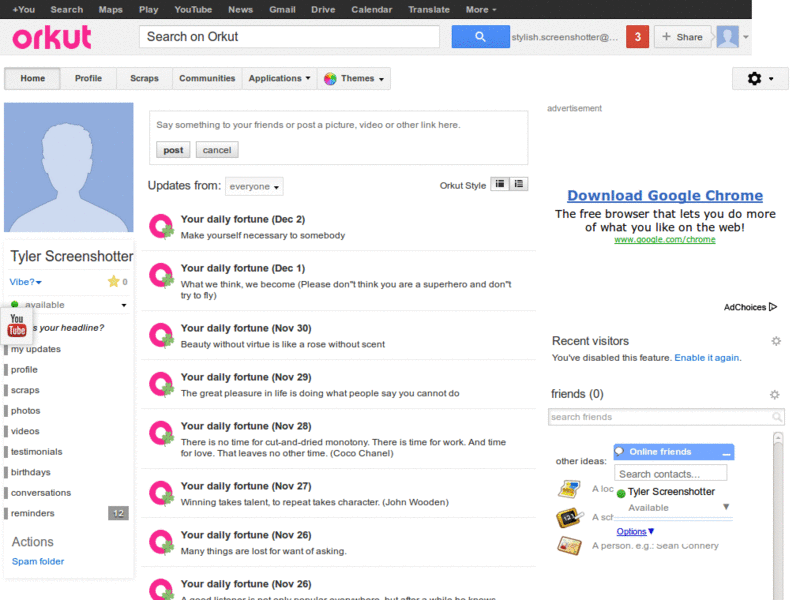Click the large profile picture placeholder
This screenshot has width=800, height=600.
click(68, 167)
